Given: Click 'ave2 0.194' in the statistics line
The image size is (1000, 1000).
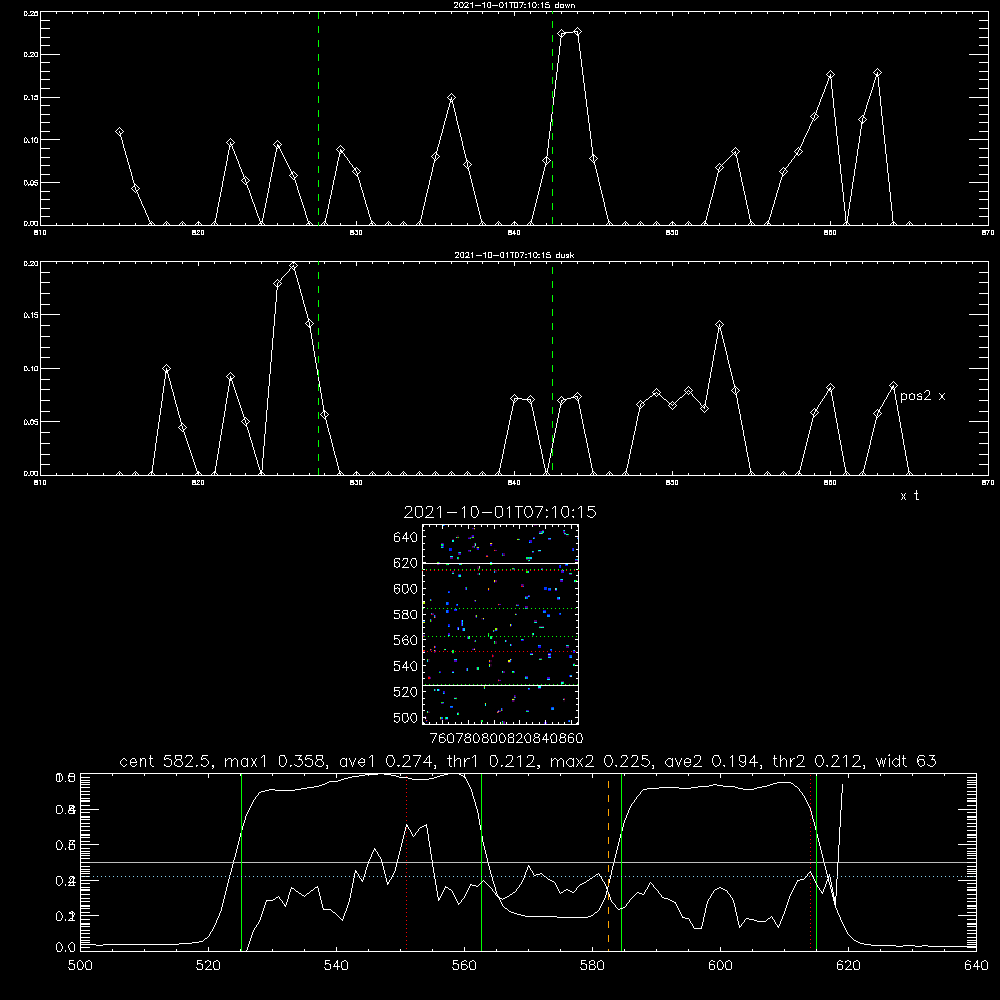Looking at the screenshot, I should pos(714,761).
